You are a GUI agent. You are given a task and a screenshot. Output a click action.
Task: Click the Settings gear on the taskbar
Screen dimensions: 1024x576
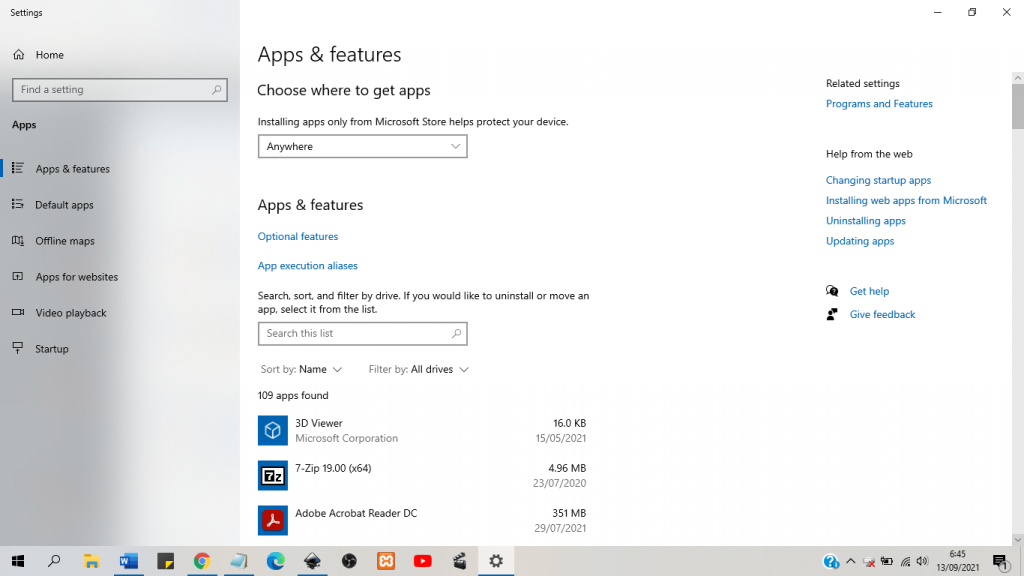pyautogui.click(x=496, y=561)
